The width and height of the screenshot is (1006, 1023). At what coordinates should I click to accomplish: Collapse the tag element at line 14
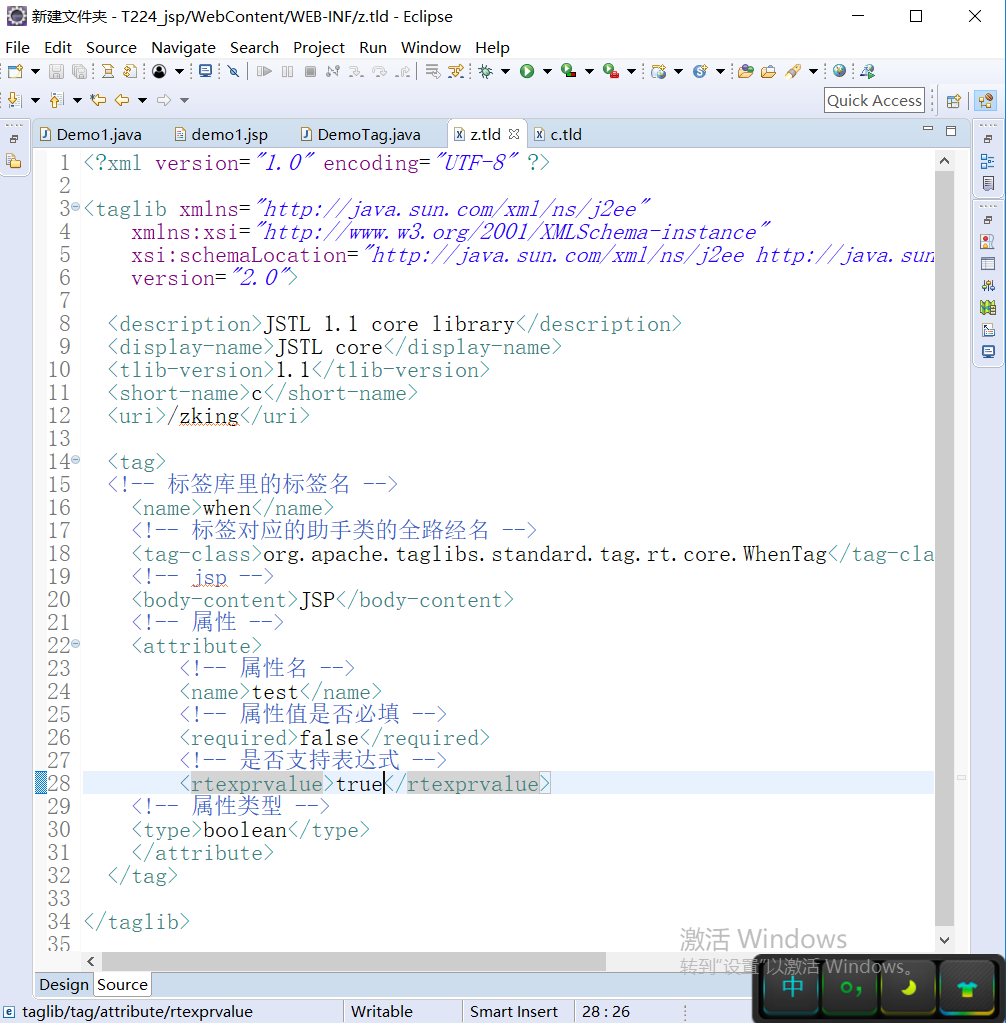click(x=76, y=459)
